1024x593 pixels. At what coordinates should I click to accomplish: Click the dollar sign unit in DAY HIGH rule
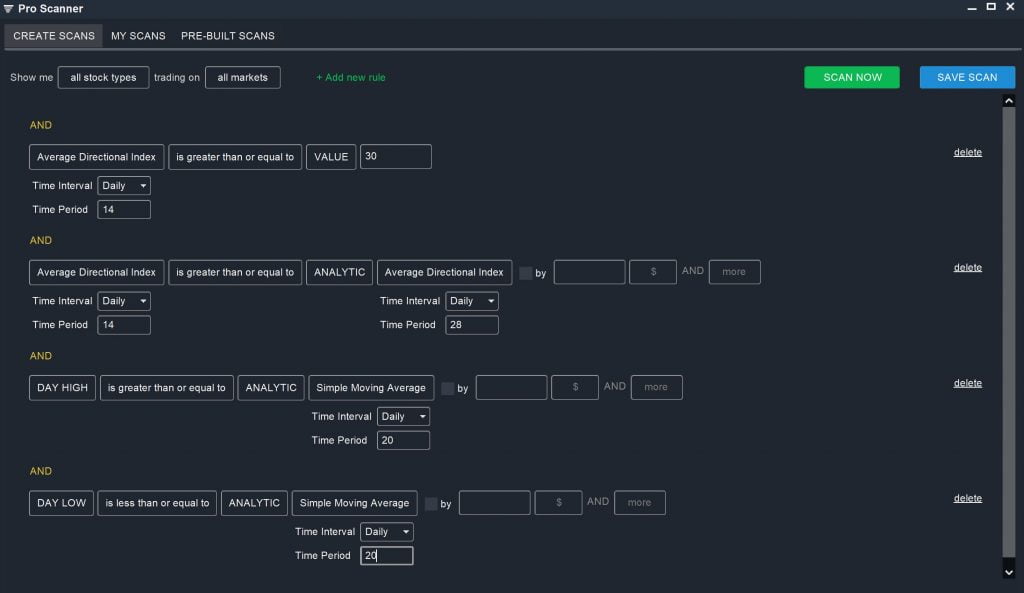(x=575, y=387)
